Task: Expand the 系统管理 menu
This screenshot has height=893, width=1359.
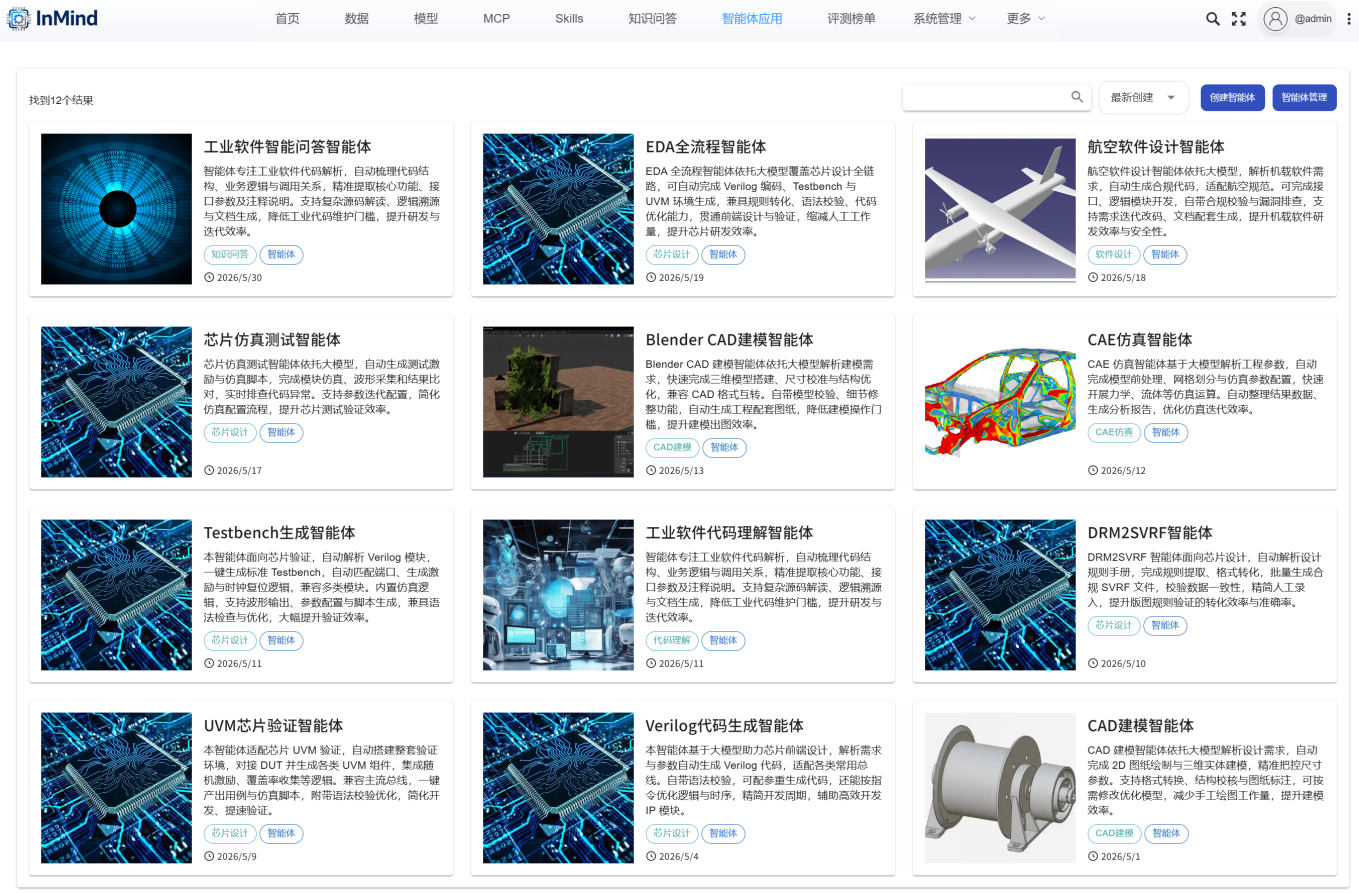Action: coord(944,19)
